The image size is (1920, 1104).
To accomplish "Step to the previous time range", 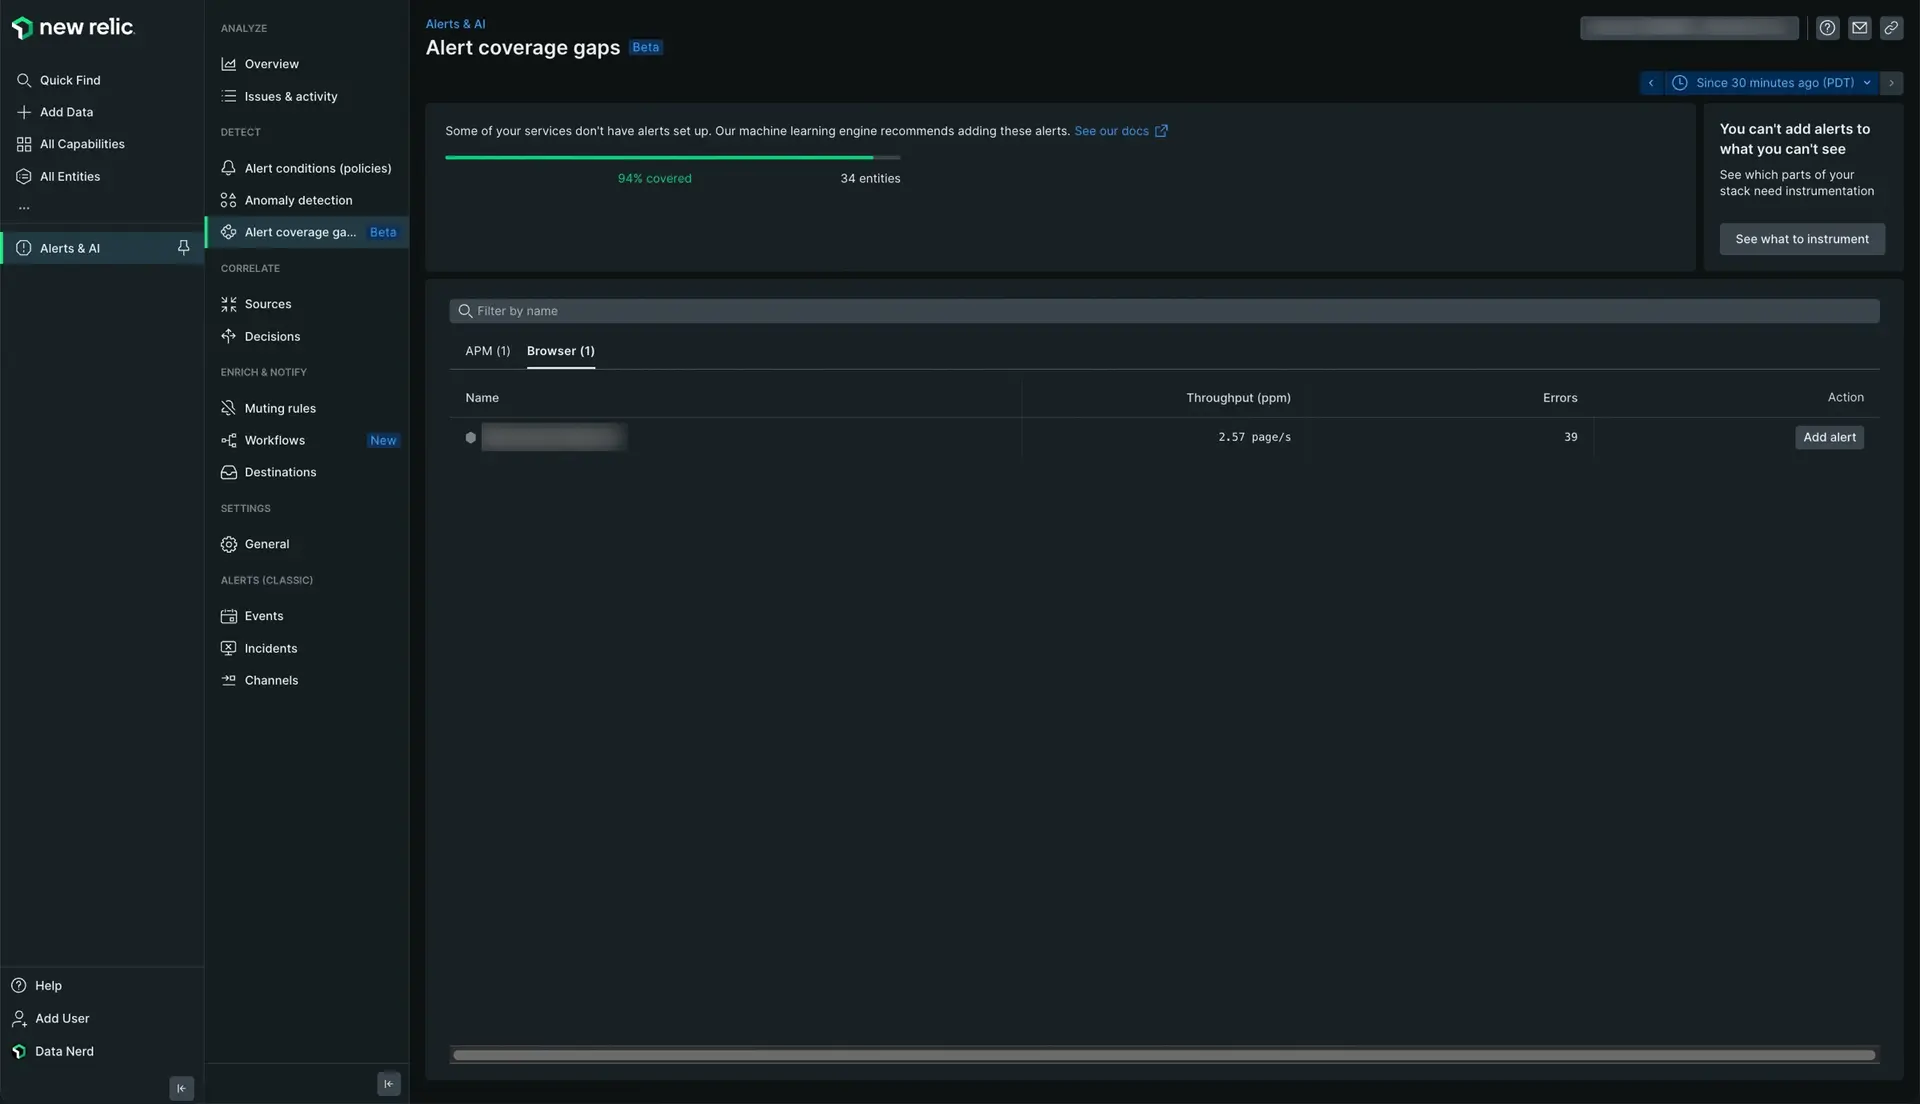I will [x=1651, y=83].
